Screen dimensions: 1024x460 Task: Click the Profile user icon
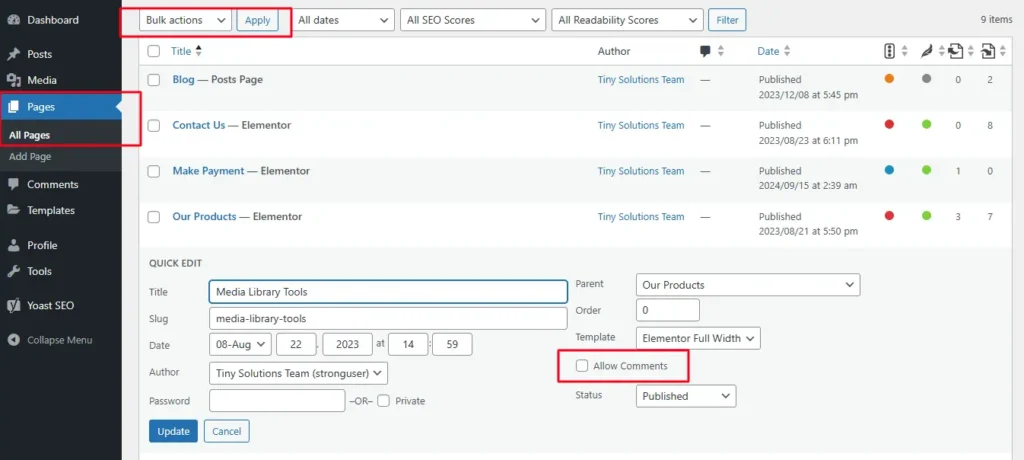coord(14,246)
